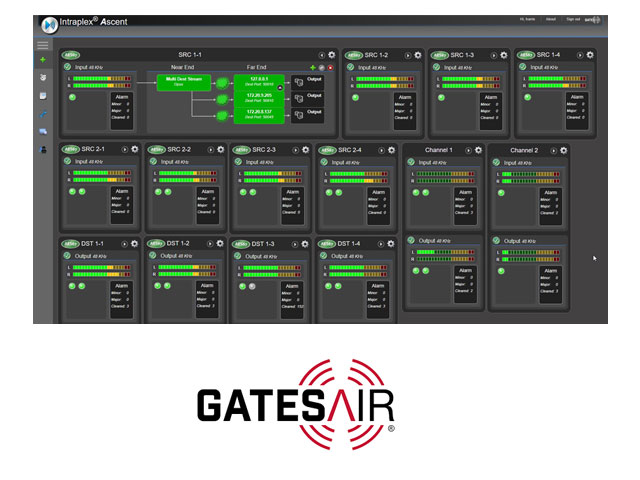Toggle the SRC 1-2 Input status check icon
The image size is (640, 480).
click(351, 67)
